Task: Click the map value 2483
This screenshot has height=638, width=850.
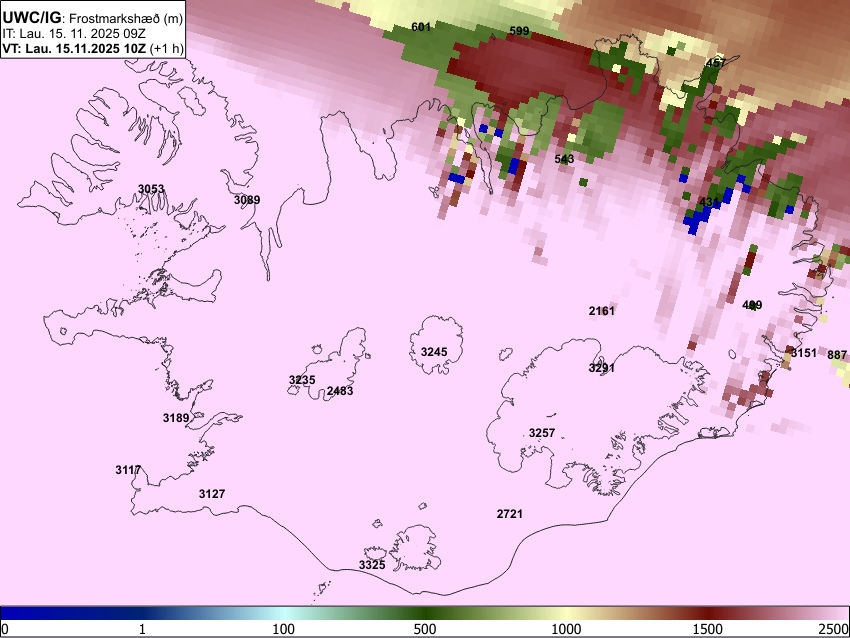Action: click(340, 391)
